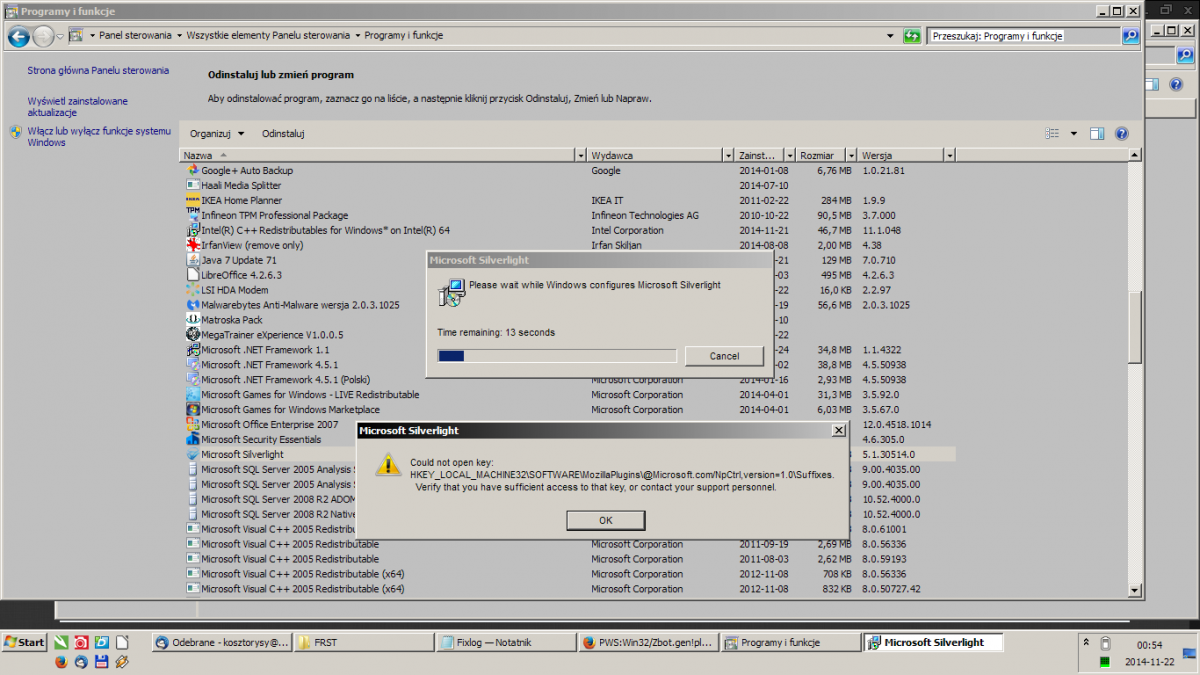Switch to Programy i funkcje on the taskbar
The width and height of the screenshot is (1200, 675).
[792, 642]
